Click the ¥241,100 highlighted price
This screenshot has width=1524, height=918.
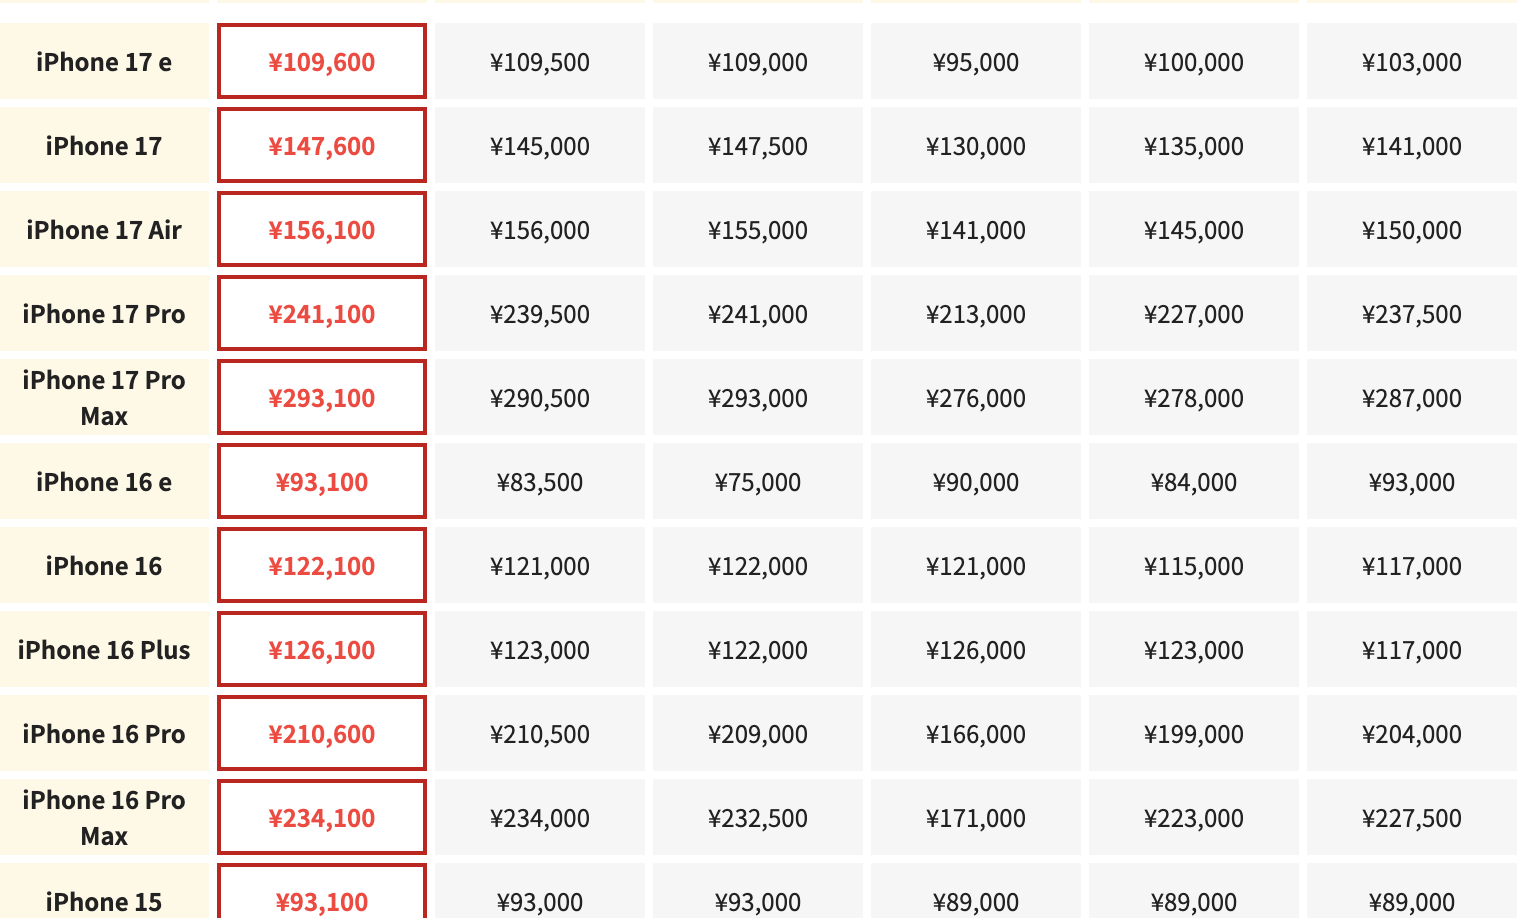click(x=322, y=314)
